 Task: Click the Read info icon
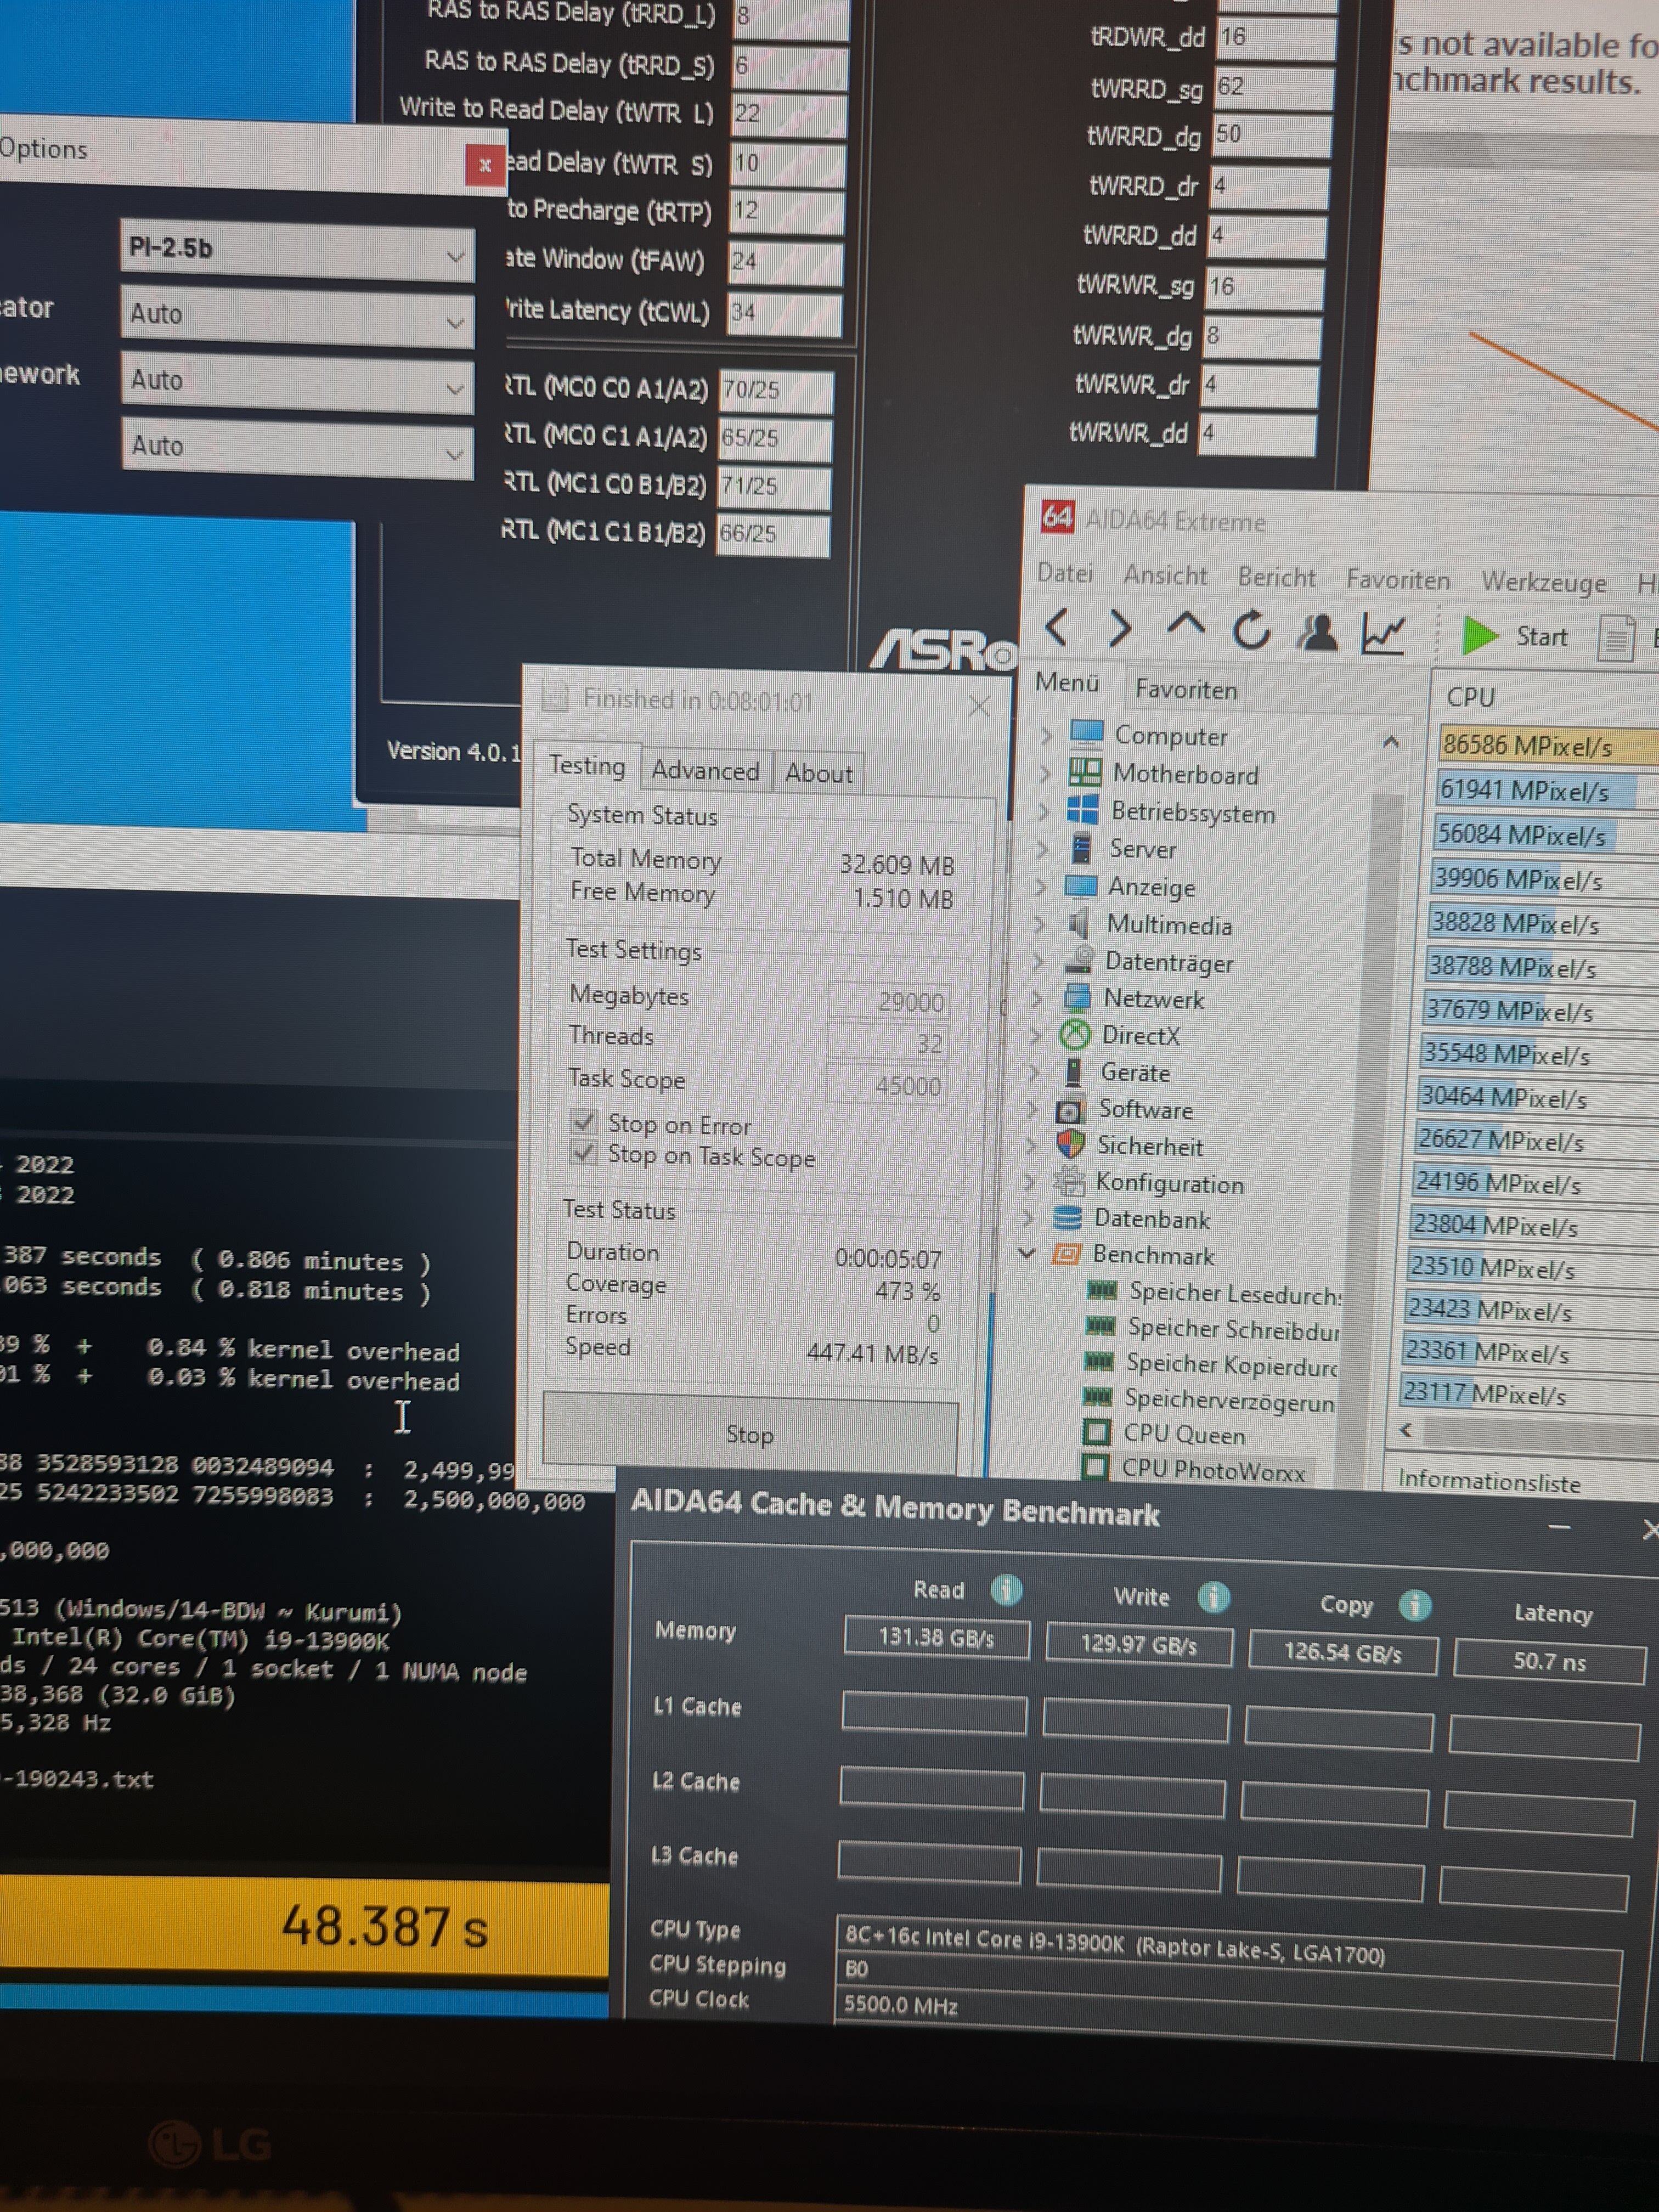(1006, 1589)
